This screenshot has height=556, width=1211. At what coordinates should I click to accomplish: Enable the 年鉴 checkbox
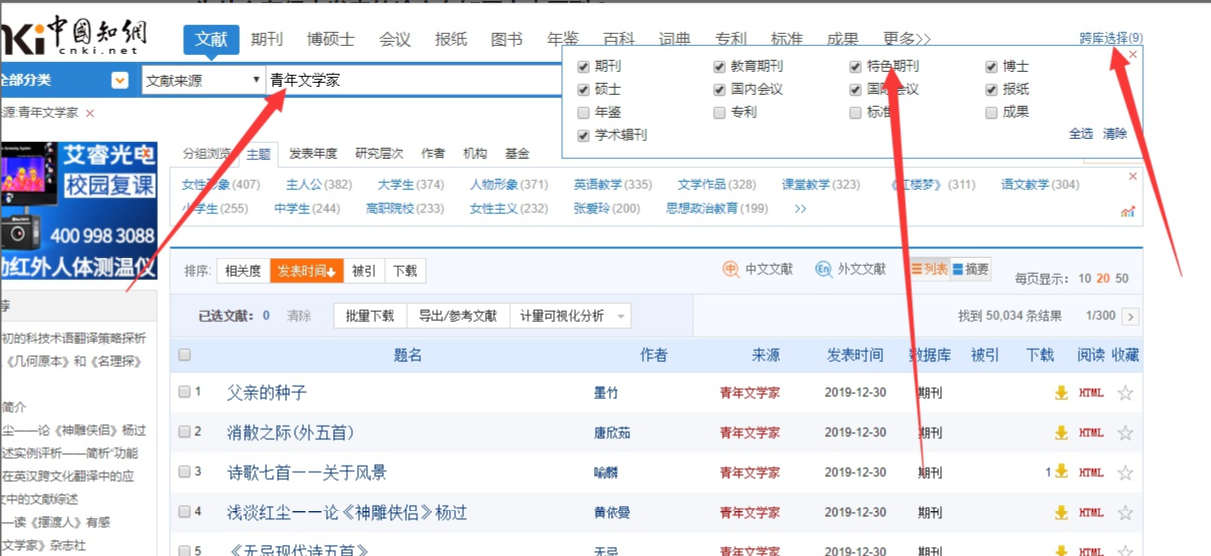(x=583, y=113)
